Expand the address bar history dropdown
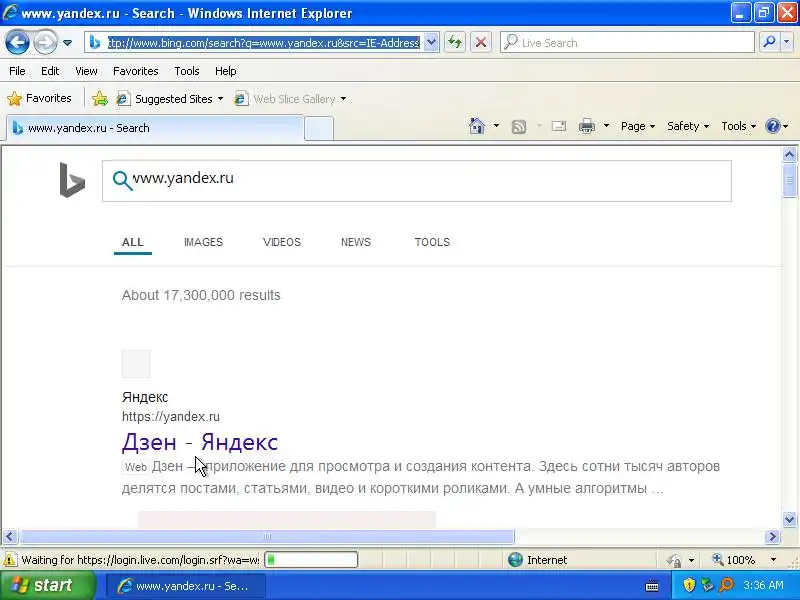The image size is (800, 600). point(431,43)
